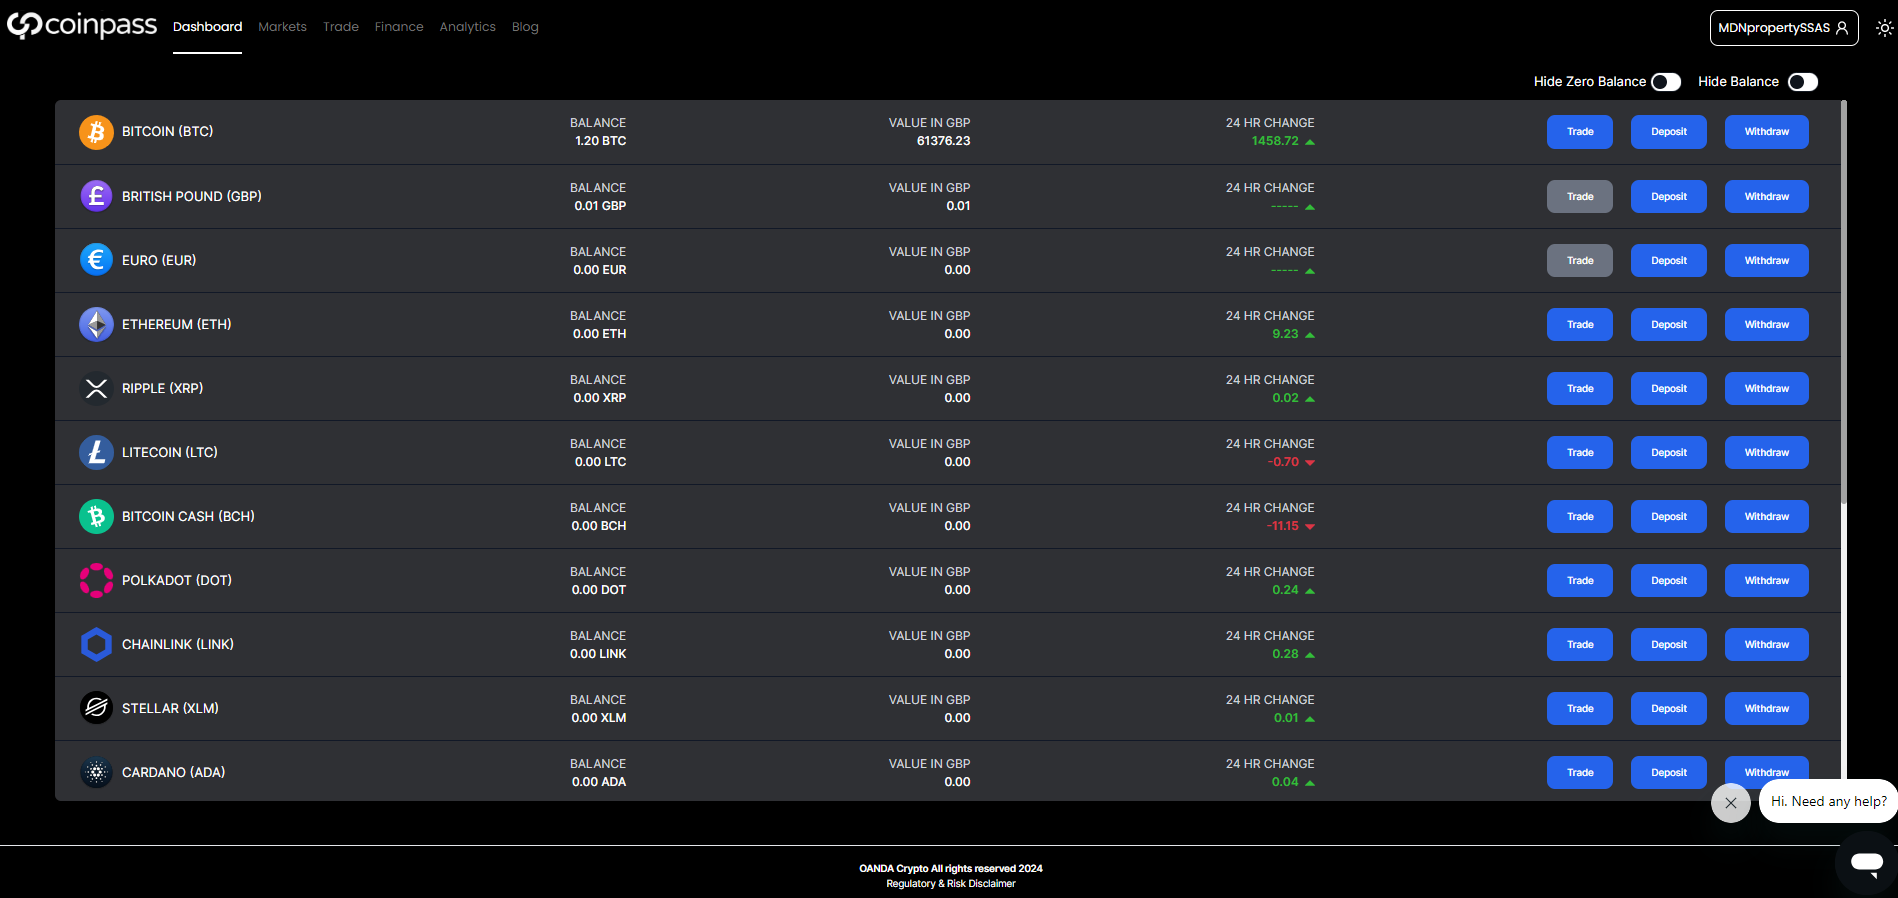Click the Coinpass logo
The image size is (1898, 898).
tap(82, 25)
